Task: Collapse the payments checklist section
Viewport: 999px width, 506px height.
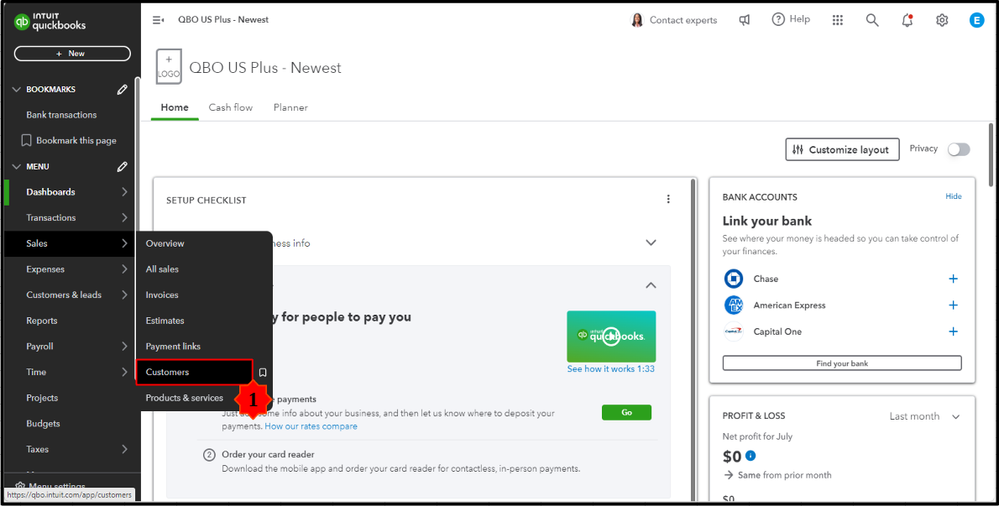Action: [x=650, y=286]
